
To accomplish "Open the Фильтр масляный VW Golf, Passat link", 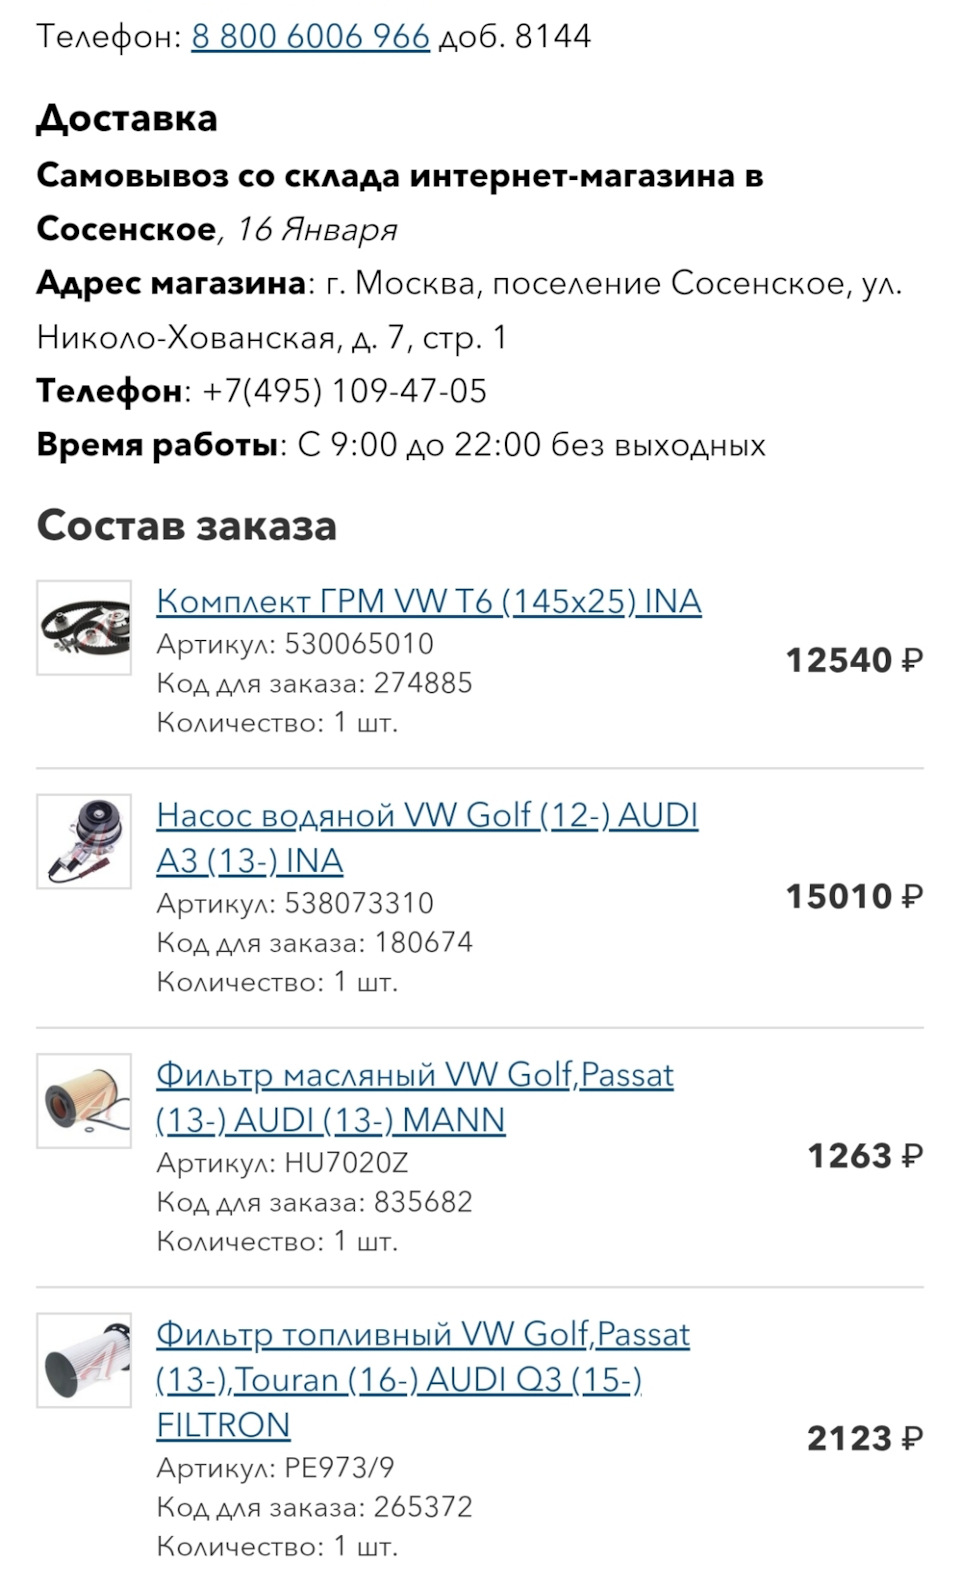I will [x=415, y=1097].
